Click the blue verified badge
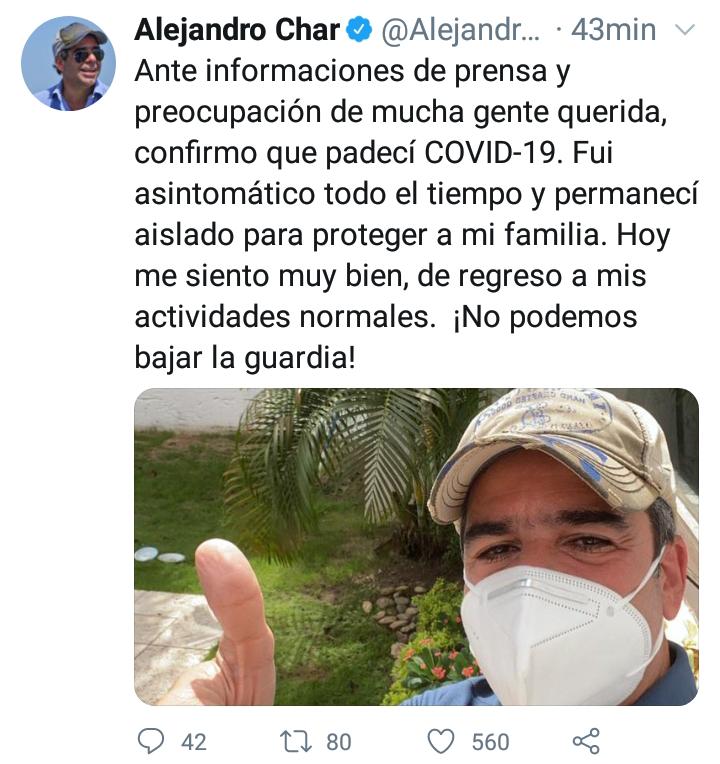 (x=359, y=30)
